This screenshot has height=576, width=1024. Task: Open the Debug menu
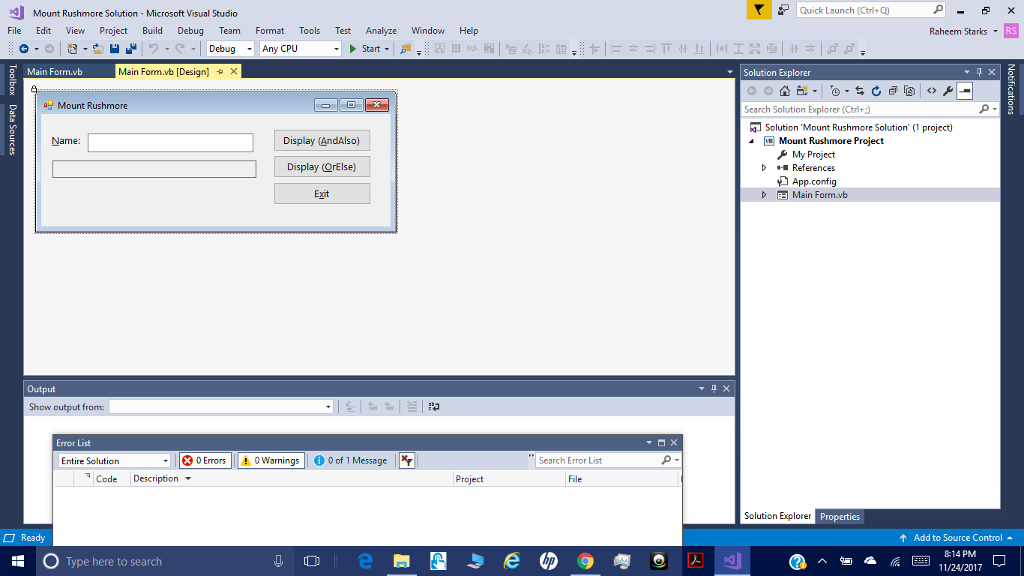pos(190,30)
